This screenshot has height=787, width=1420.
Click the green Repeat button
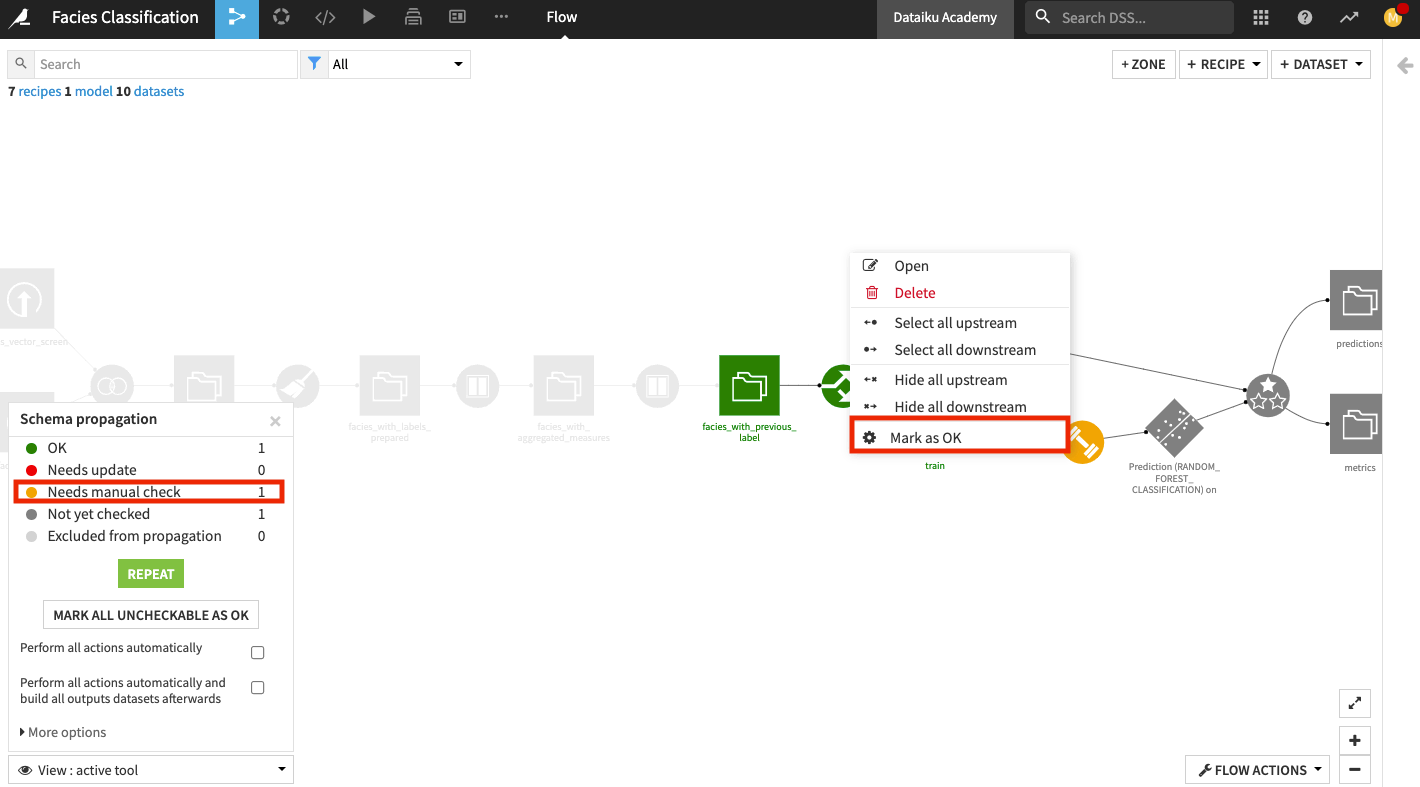(x=151, y=574)
